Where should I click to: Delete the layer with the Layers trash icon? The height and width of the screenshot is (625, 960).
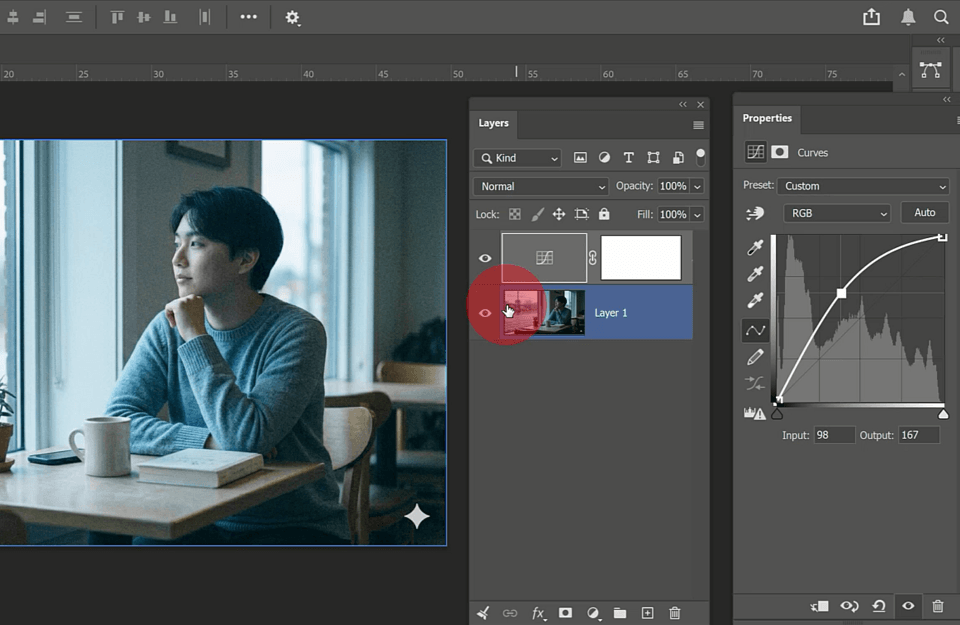(x=675, y=613)
